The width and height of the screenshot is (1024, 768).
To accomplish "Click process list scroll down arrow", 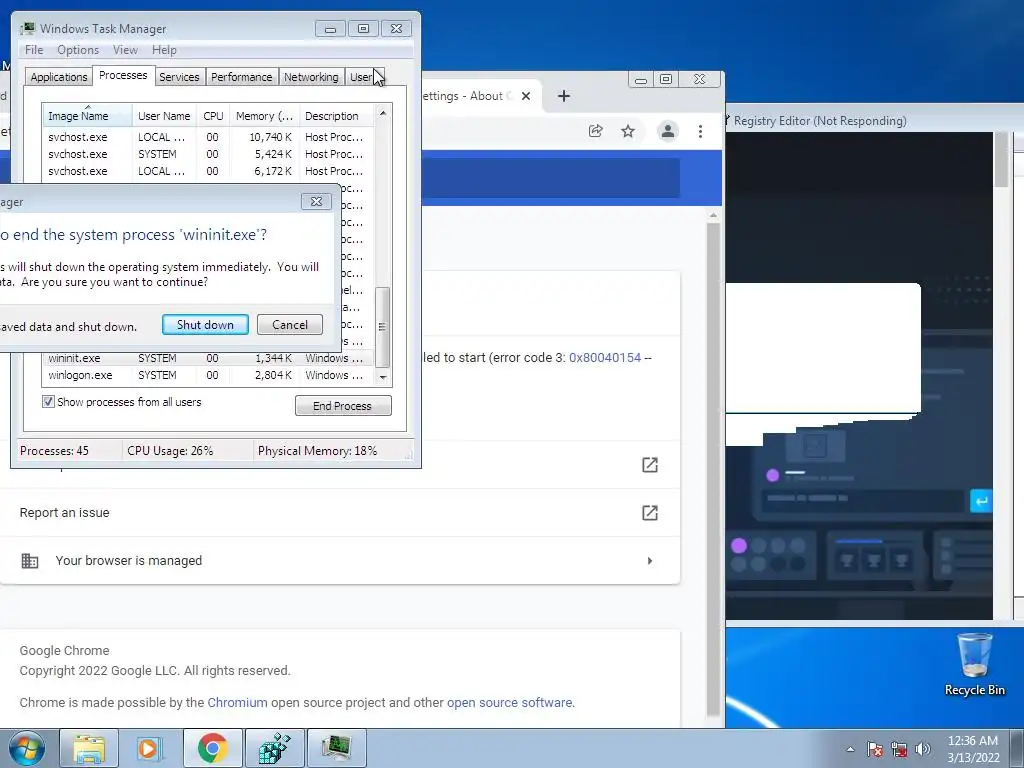I will (383, 377).
